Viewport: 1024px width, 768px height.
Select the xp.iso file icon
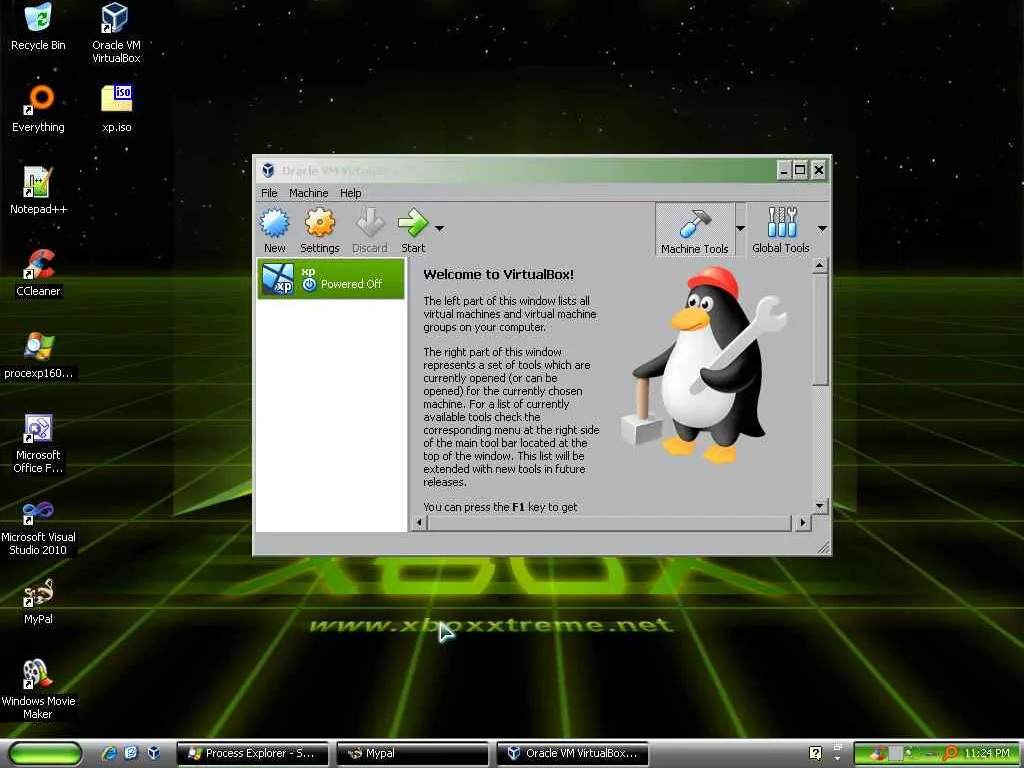(117, 109)
